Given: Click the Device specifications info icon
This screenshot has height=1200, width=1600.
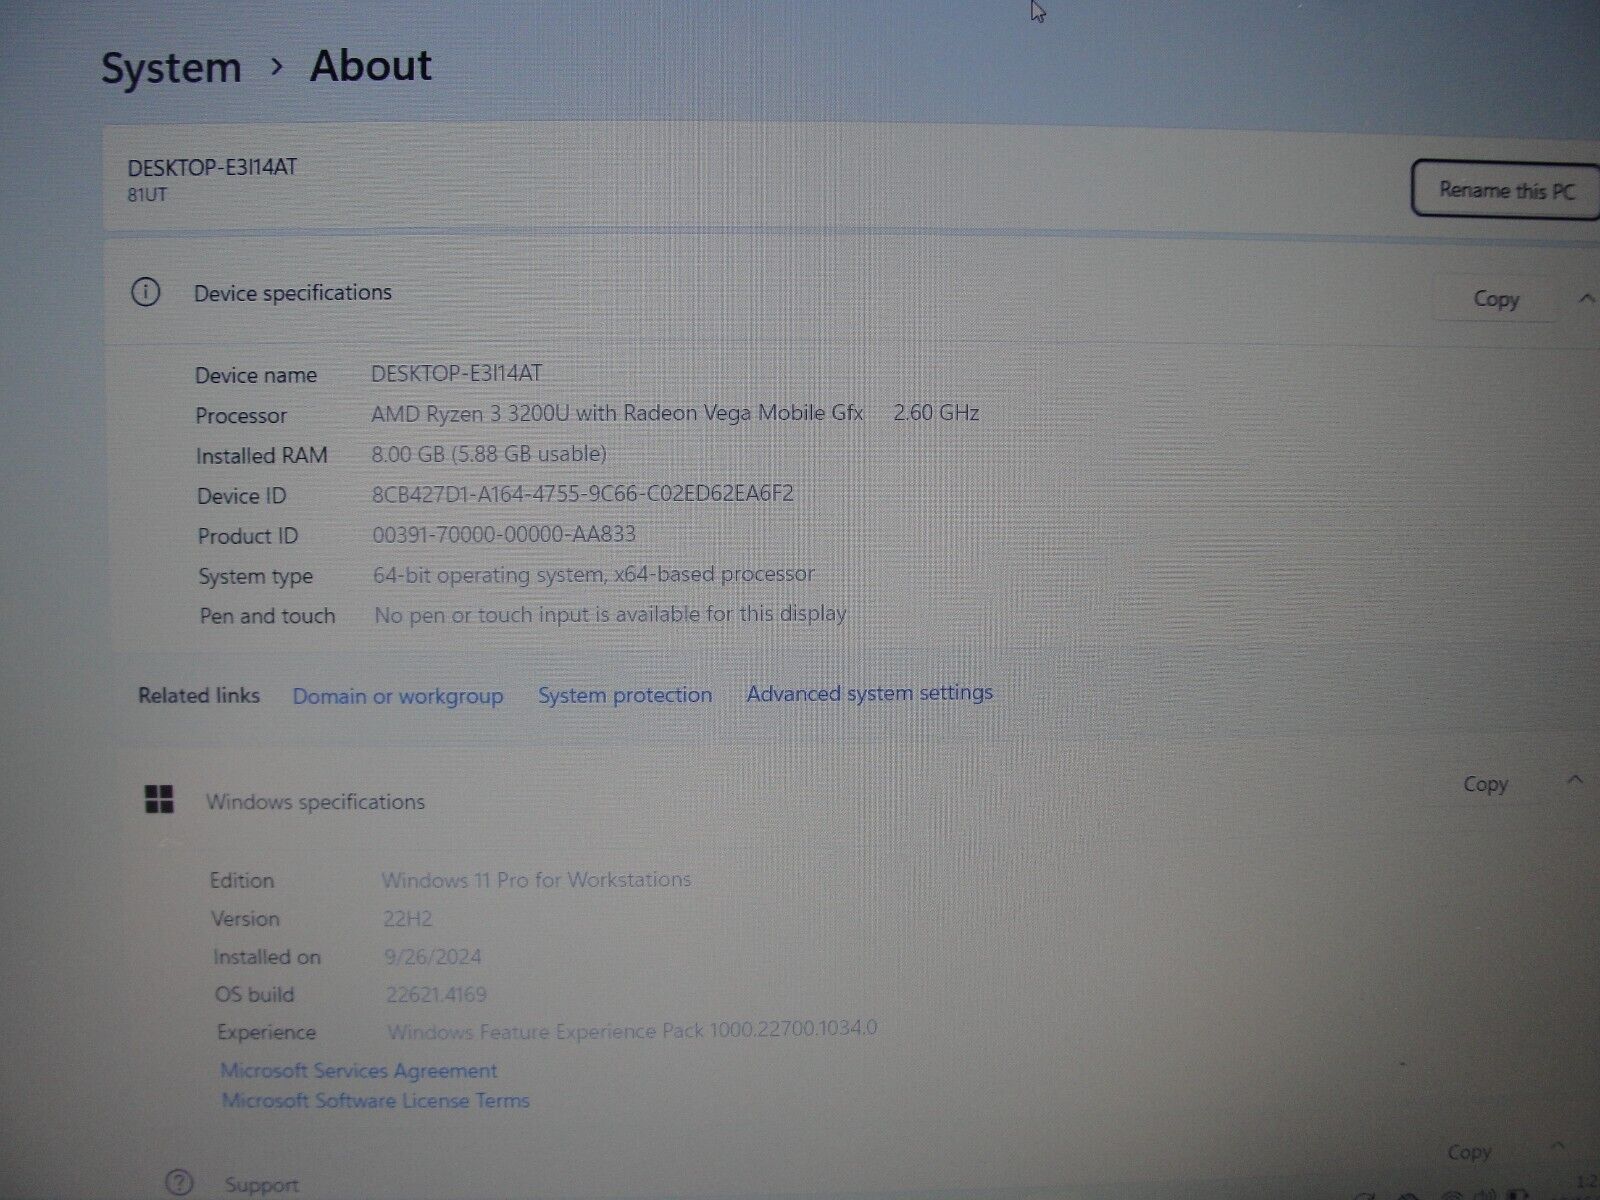Looking at the screenshot, I should pos(145,292).
